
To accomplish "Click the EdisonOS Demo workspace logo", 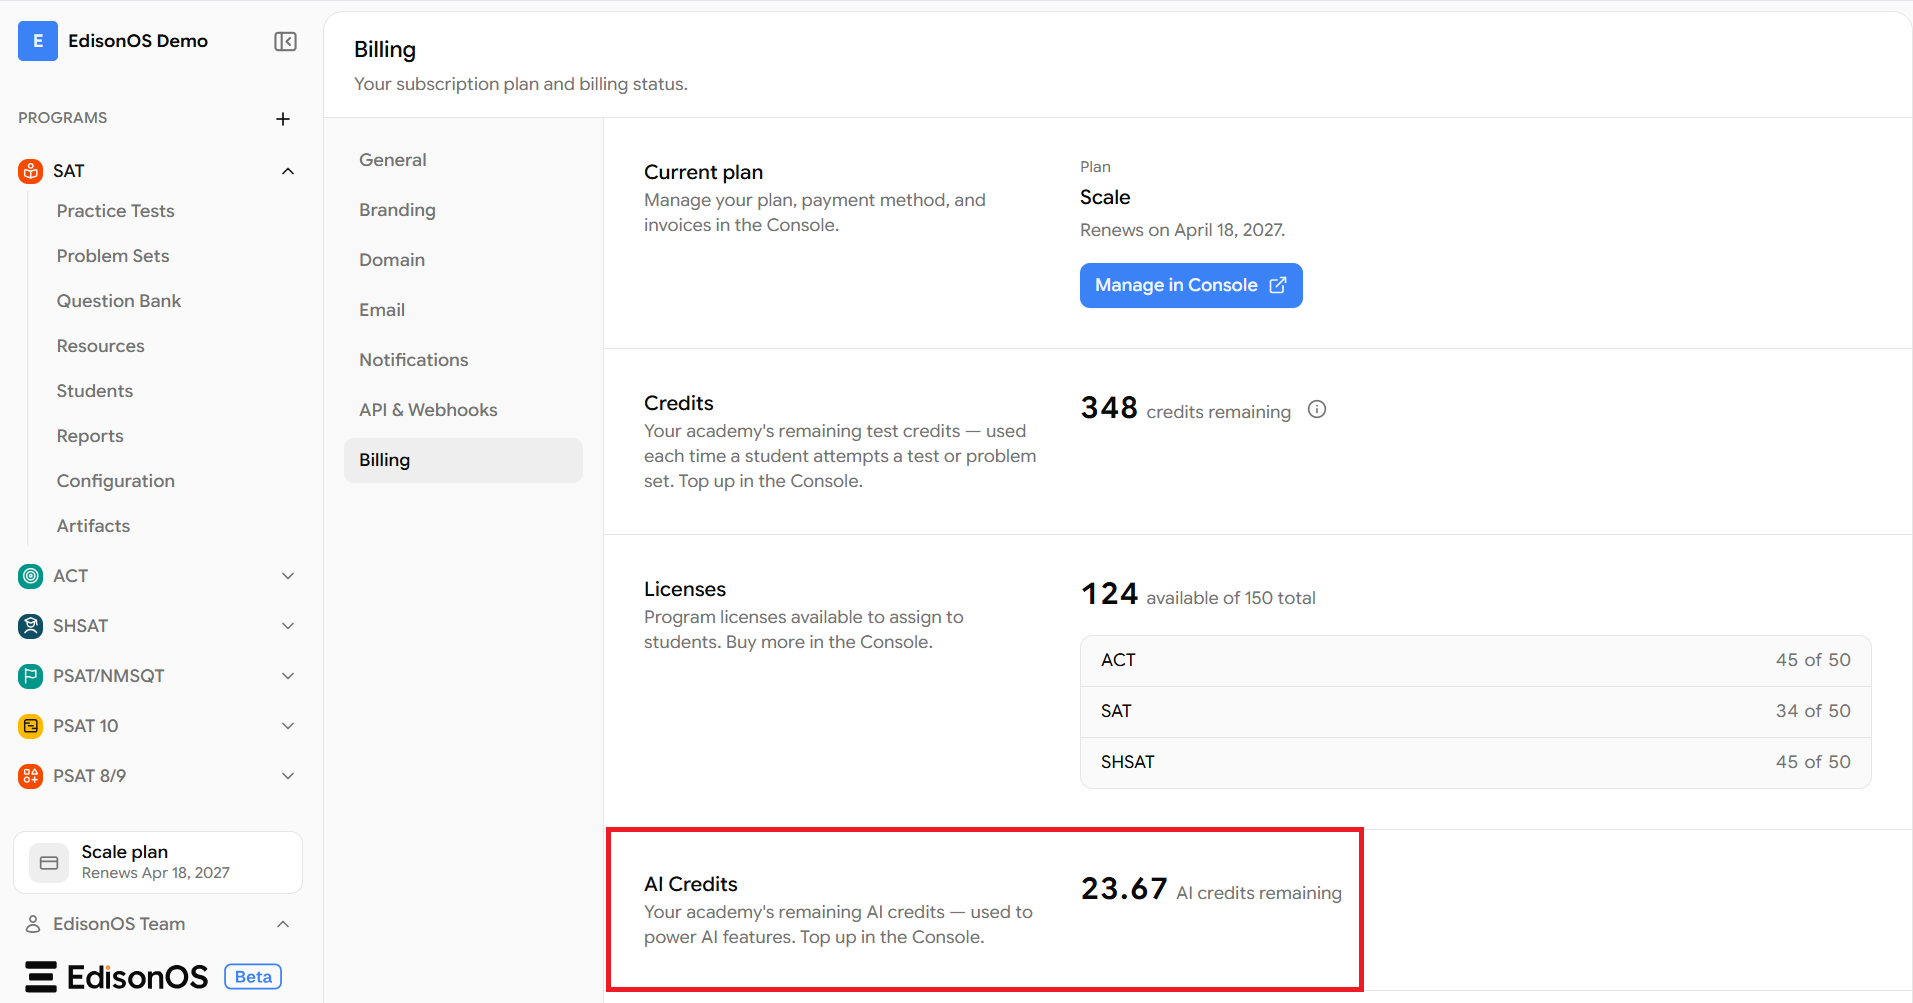I will (38, 41).
